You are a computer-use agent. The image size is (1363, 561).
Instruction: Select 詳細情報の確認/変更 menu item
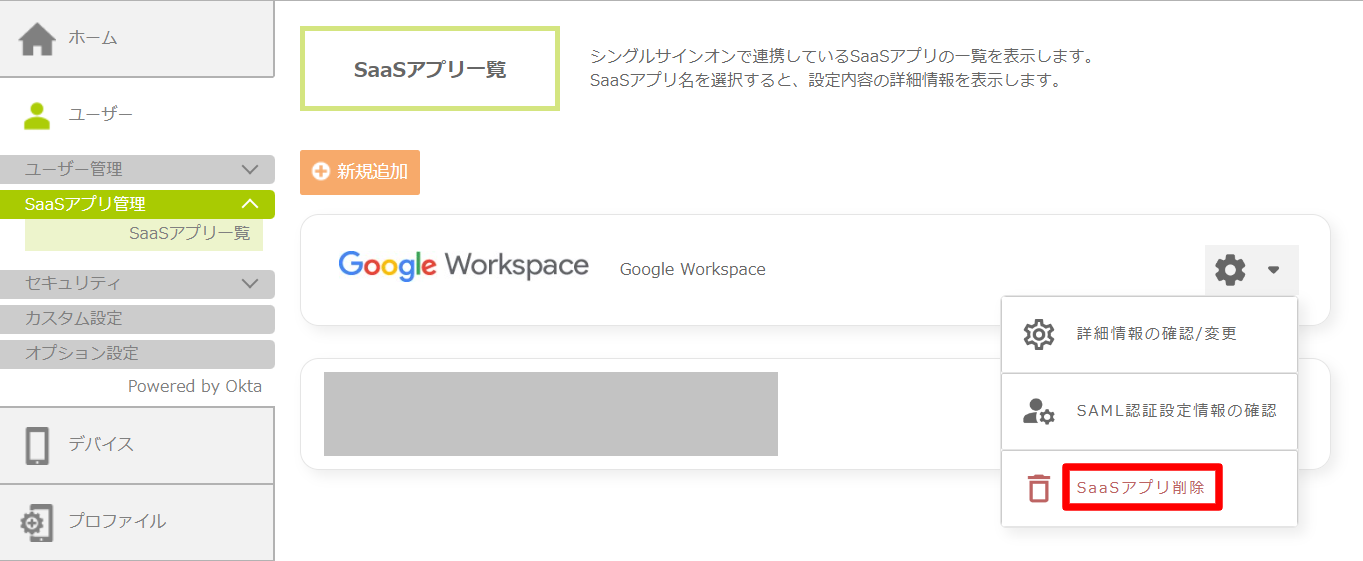click(1156, 334)
